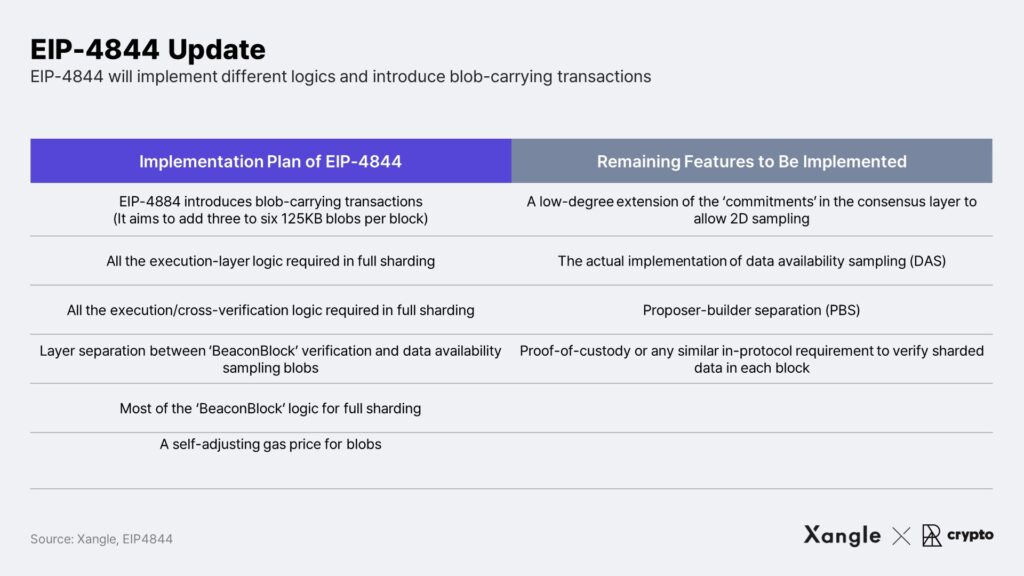Select the BeaconBlock layer separation cell

pyautogui.click(x=270, y=359)
